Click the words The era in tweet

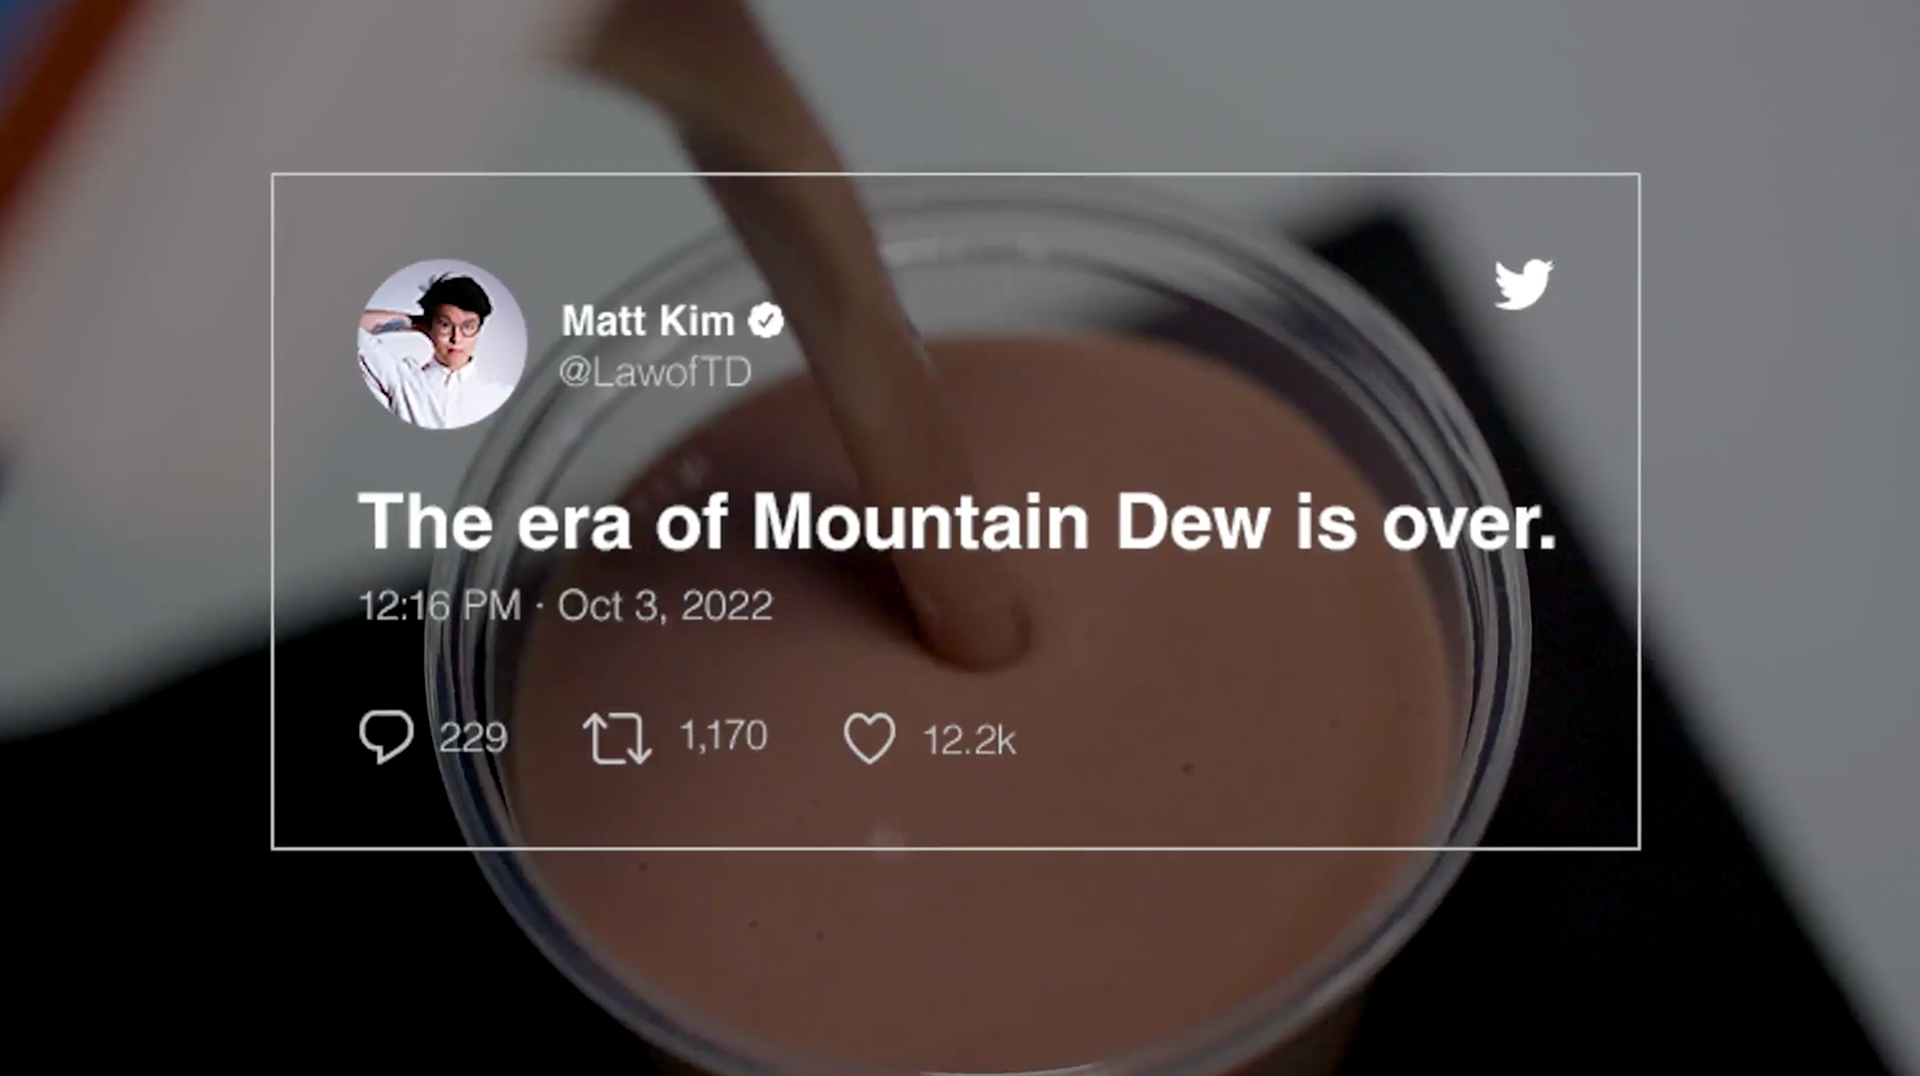tap(495, 522)
